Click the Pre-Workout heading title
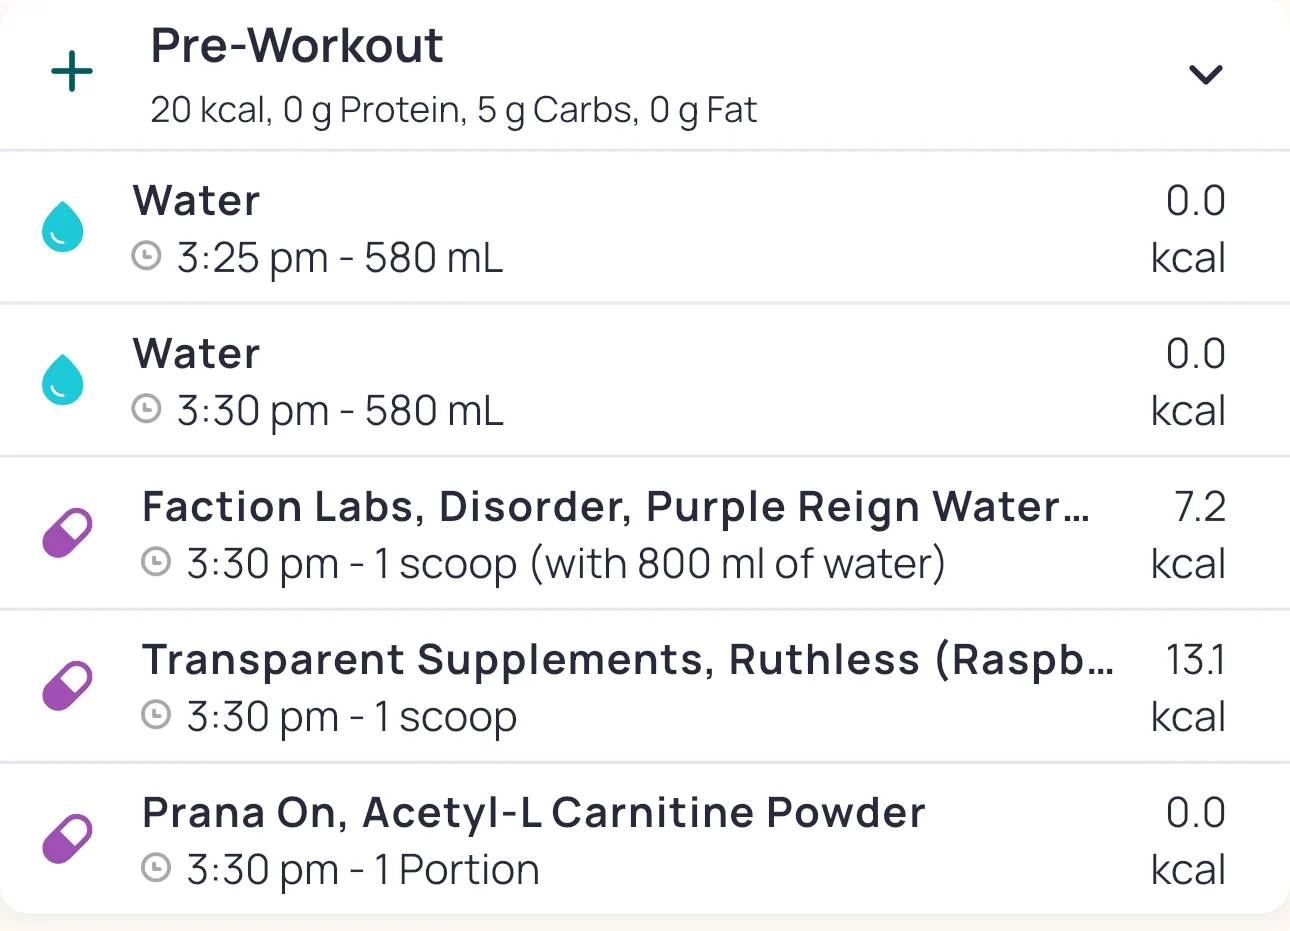1290x931 pixels. (297, 46)
